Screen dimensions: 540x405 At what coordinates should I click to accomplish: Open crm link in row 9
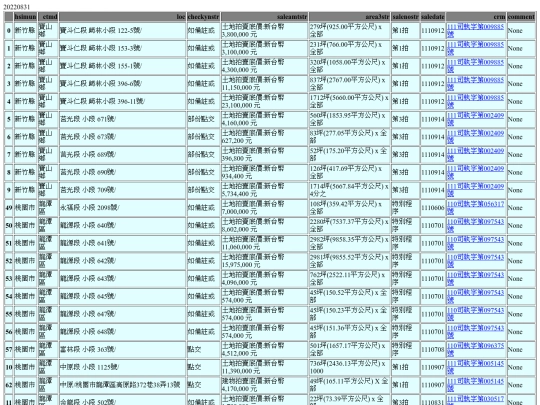point(475,190)
